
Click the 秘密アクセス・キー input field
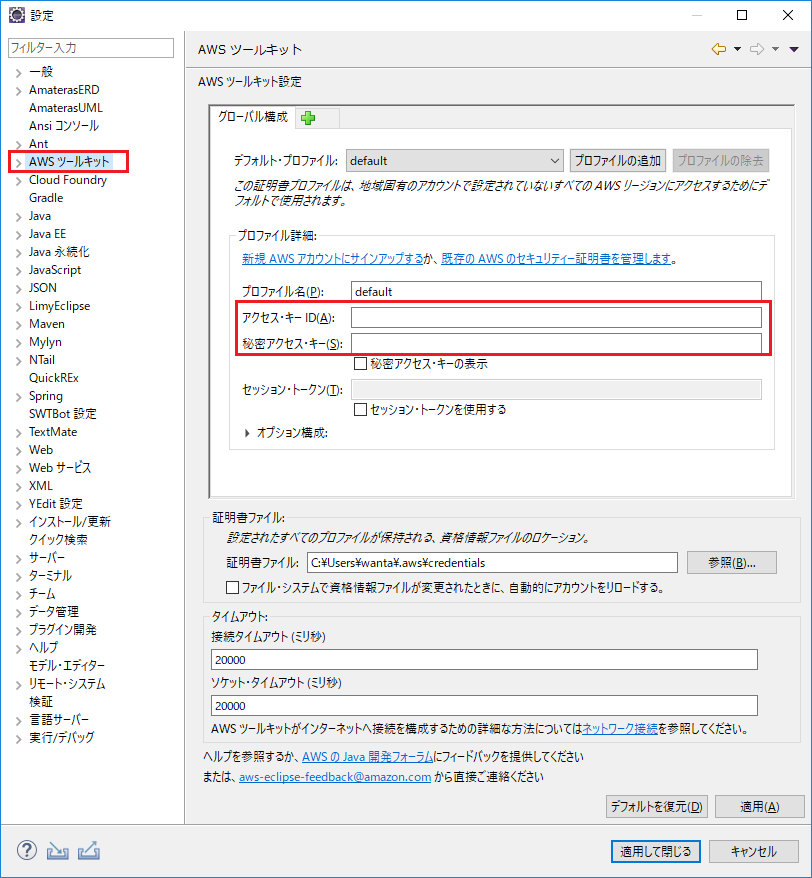click(x=556, y=343)
